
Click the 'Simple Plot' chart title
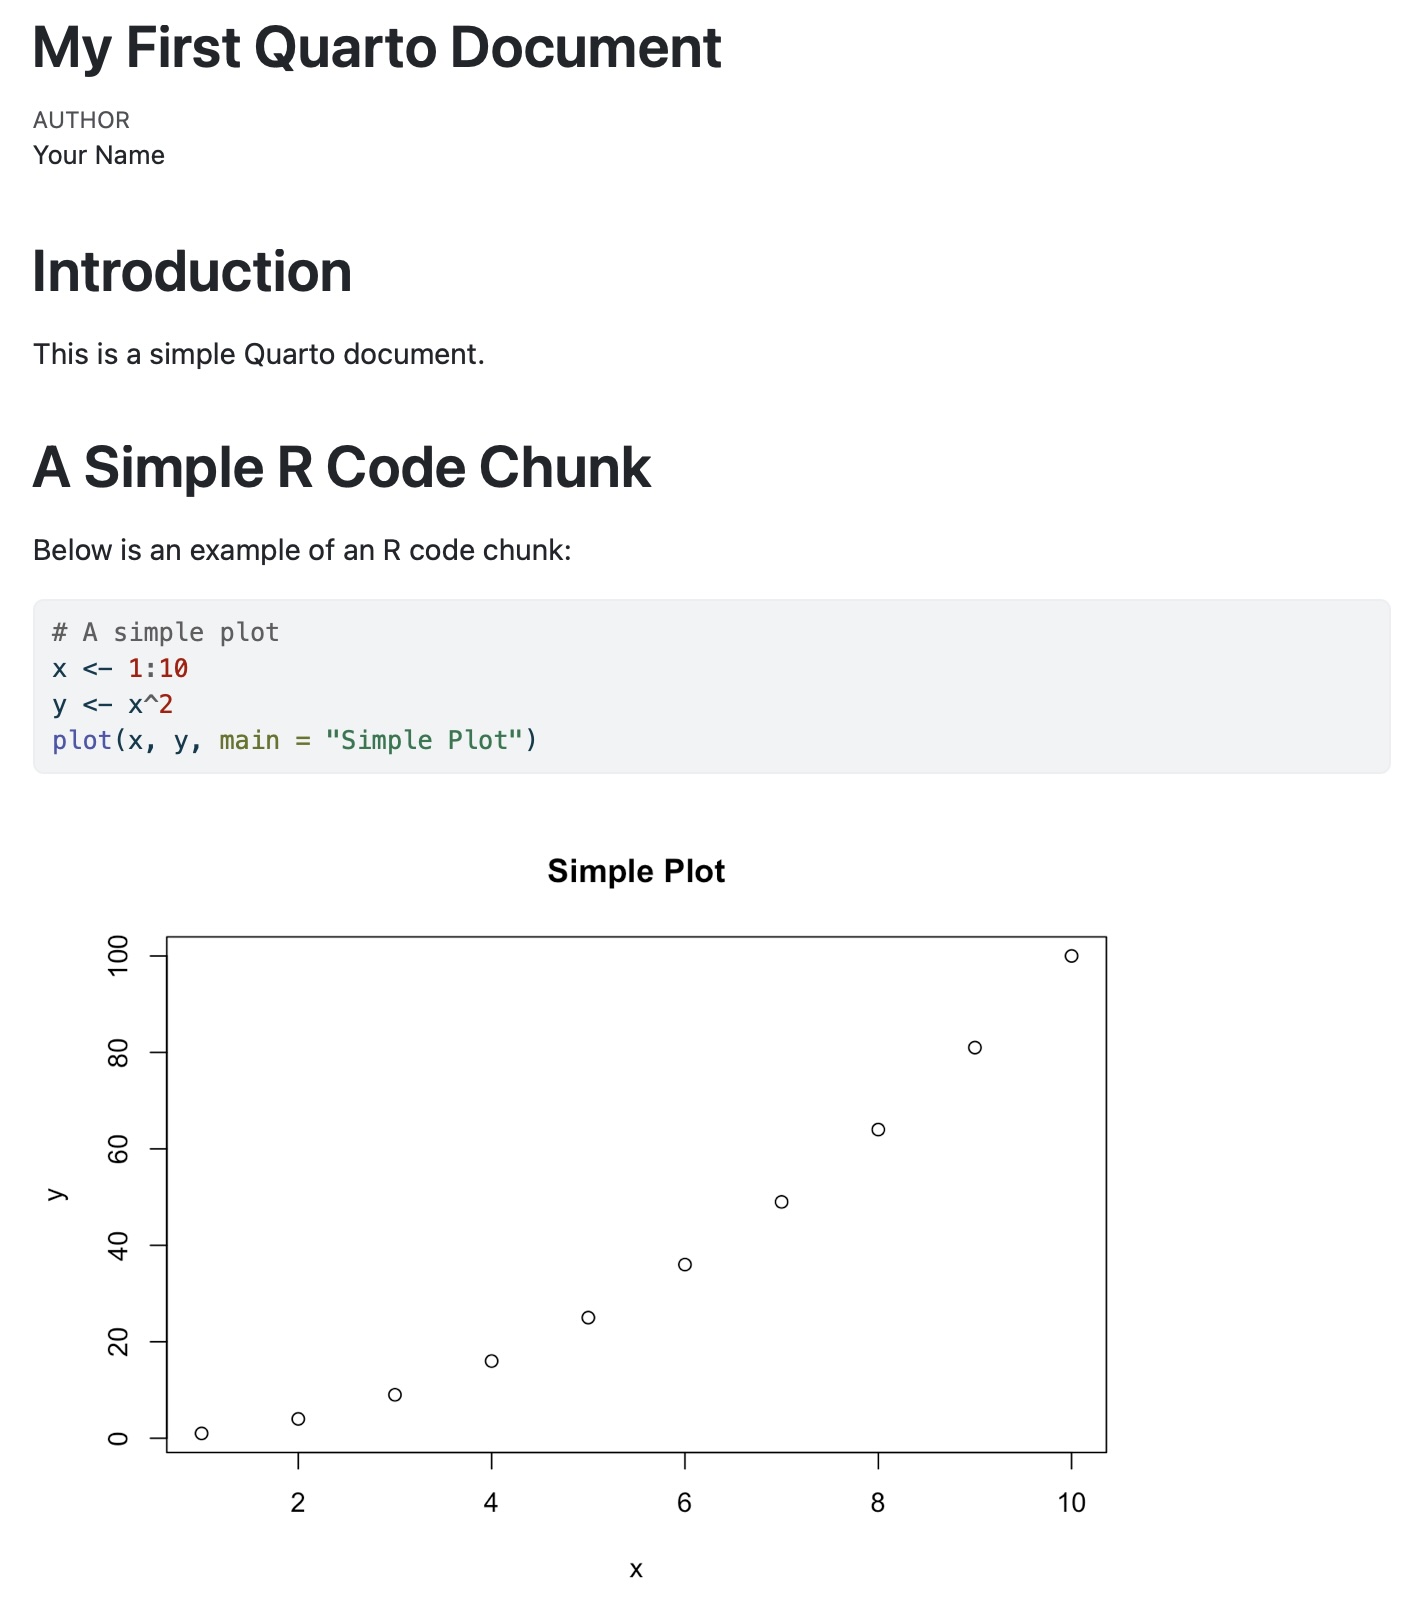(x=636, y=871)
